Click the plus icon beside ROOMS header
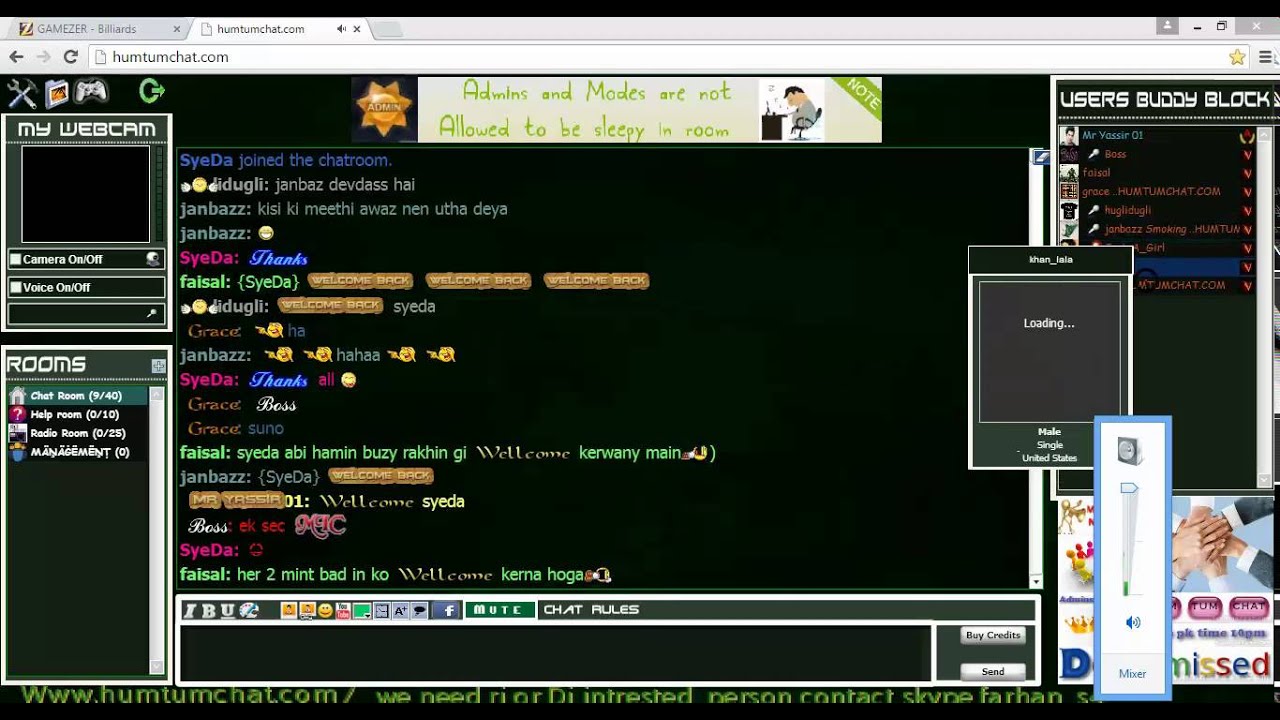This screenshot has height=720, width=1280. [x=158, y=366]
